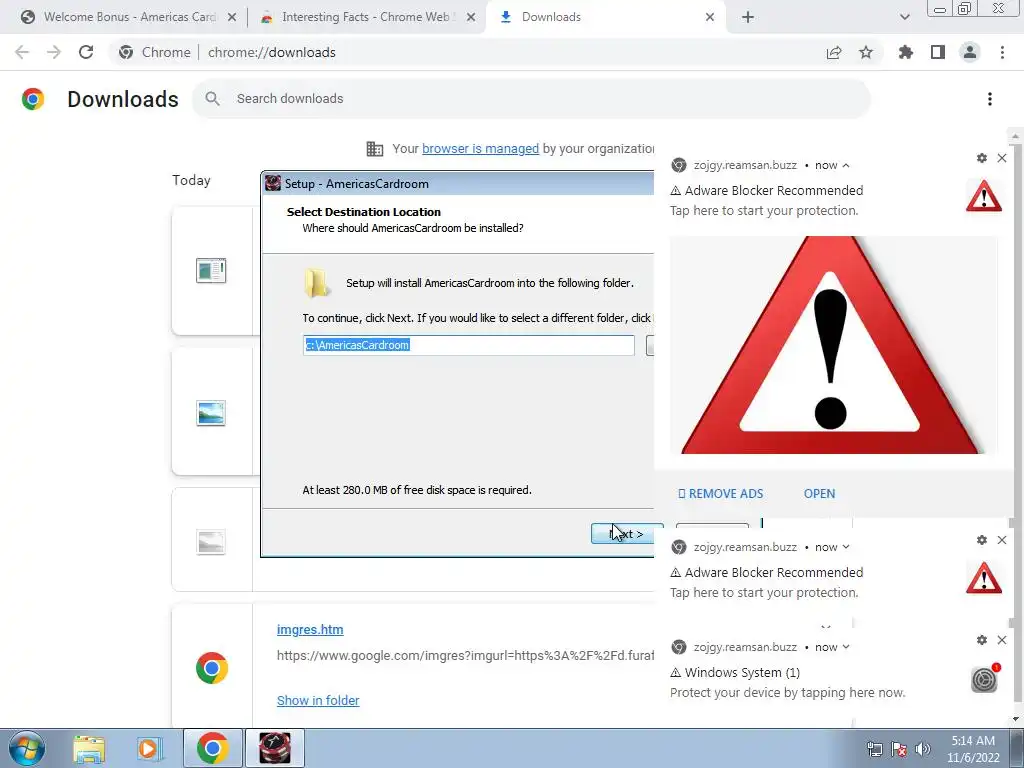Expand the second Adware Blocker notification chevron
The image size is (1024, 768).
(846, 547)
